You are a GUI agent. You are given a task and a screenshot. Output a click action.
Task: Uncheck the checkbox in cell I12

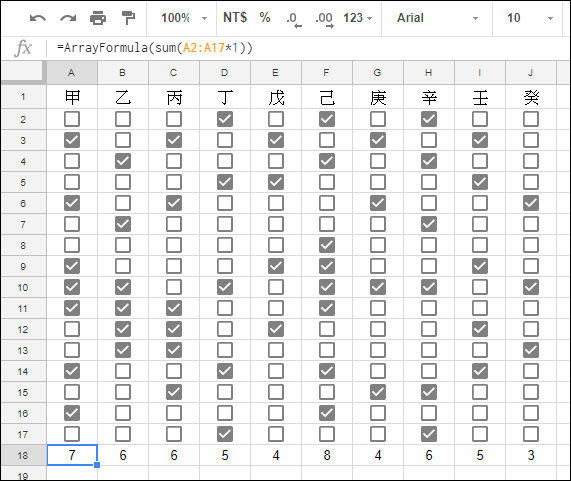tap(480, 329)
